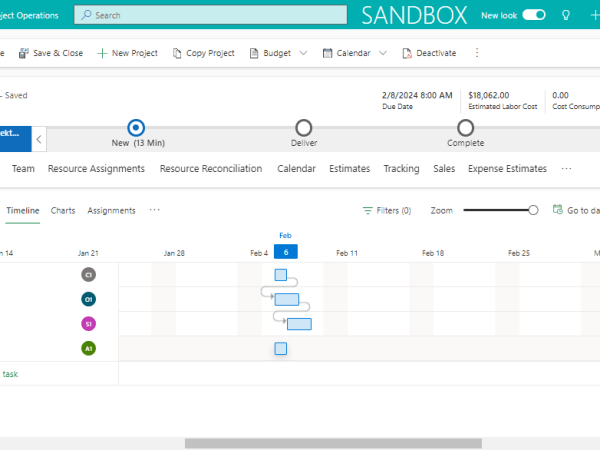Click the magnifier icon in Search box
Viewport: 600px width, 450px height.
pos(86,15)
